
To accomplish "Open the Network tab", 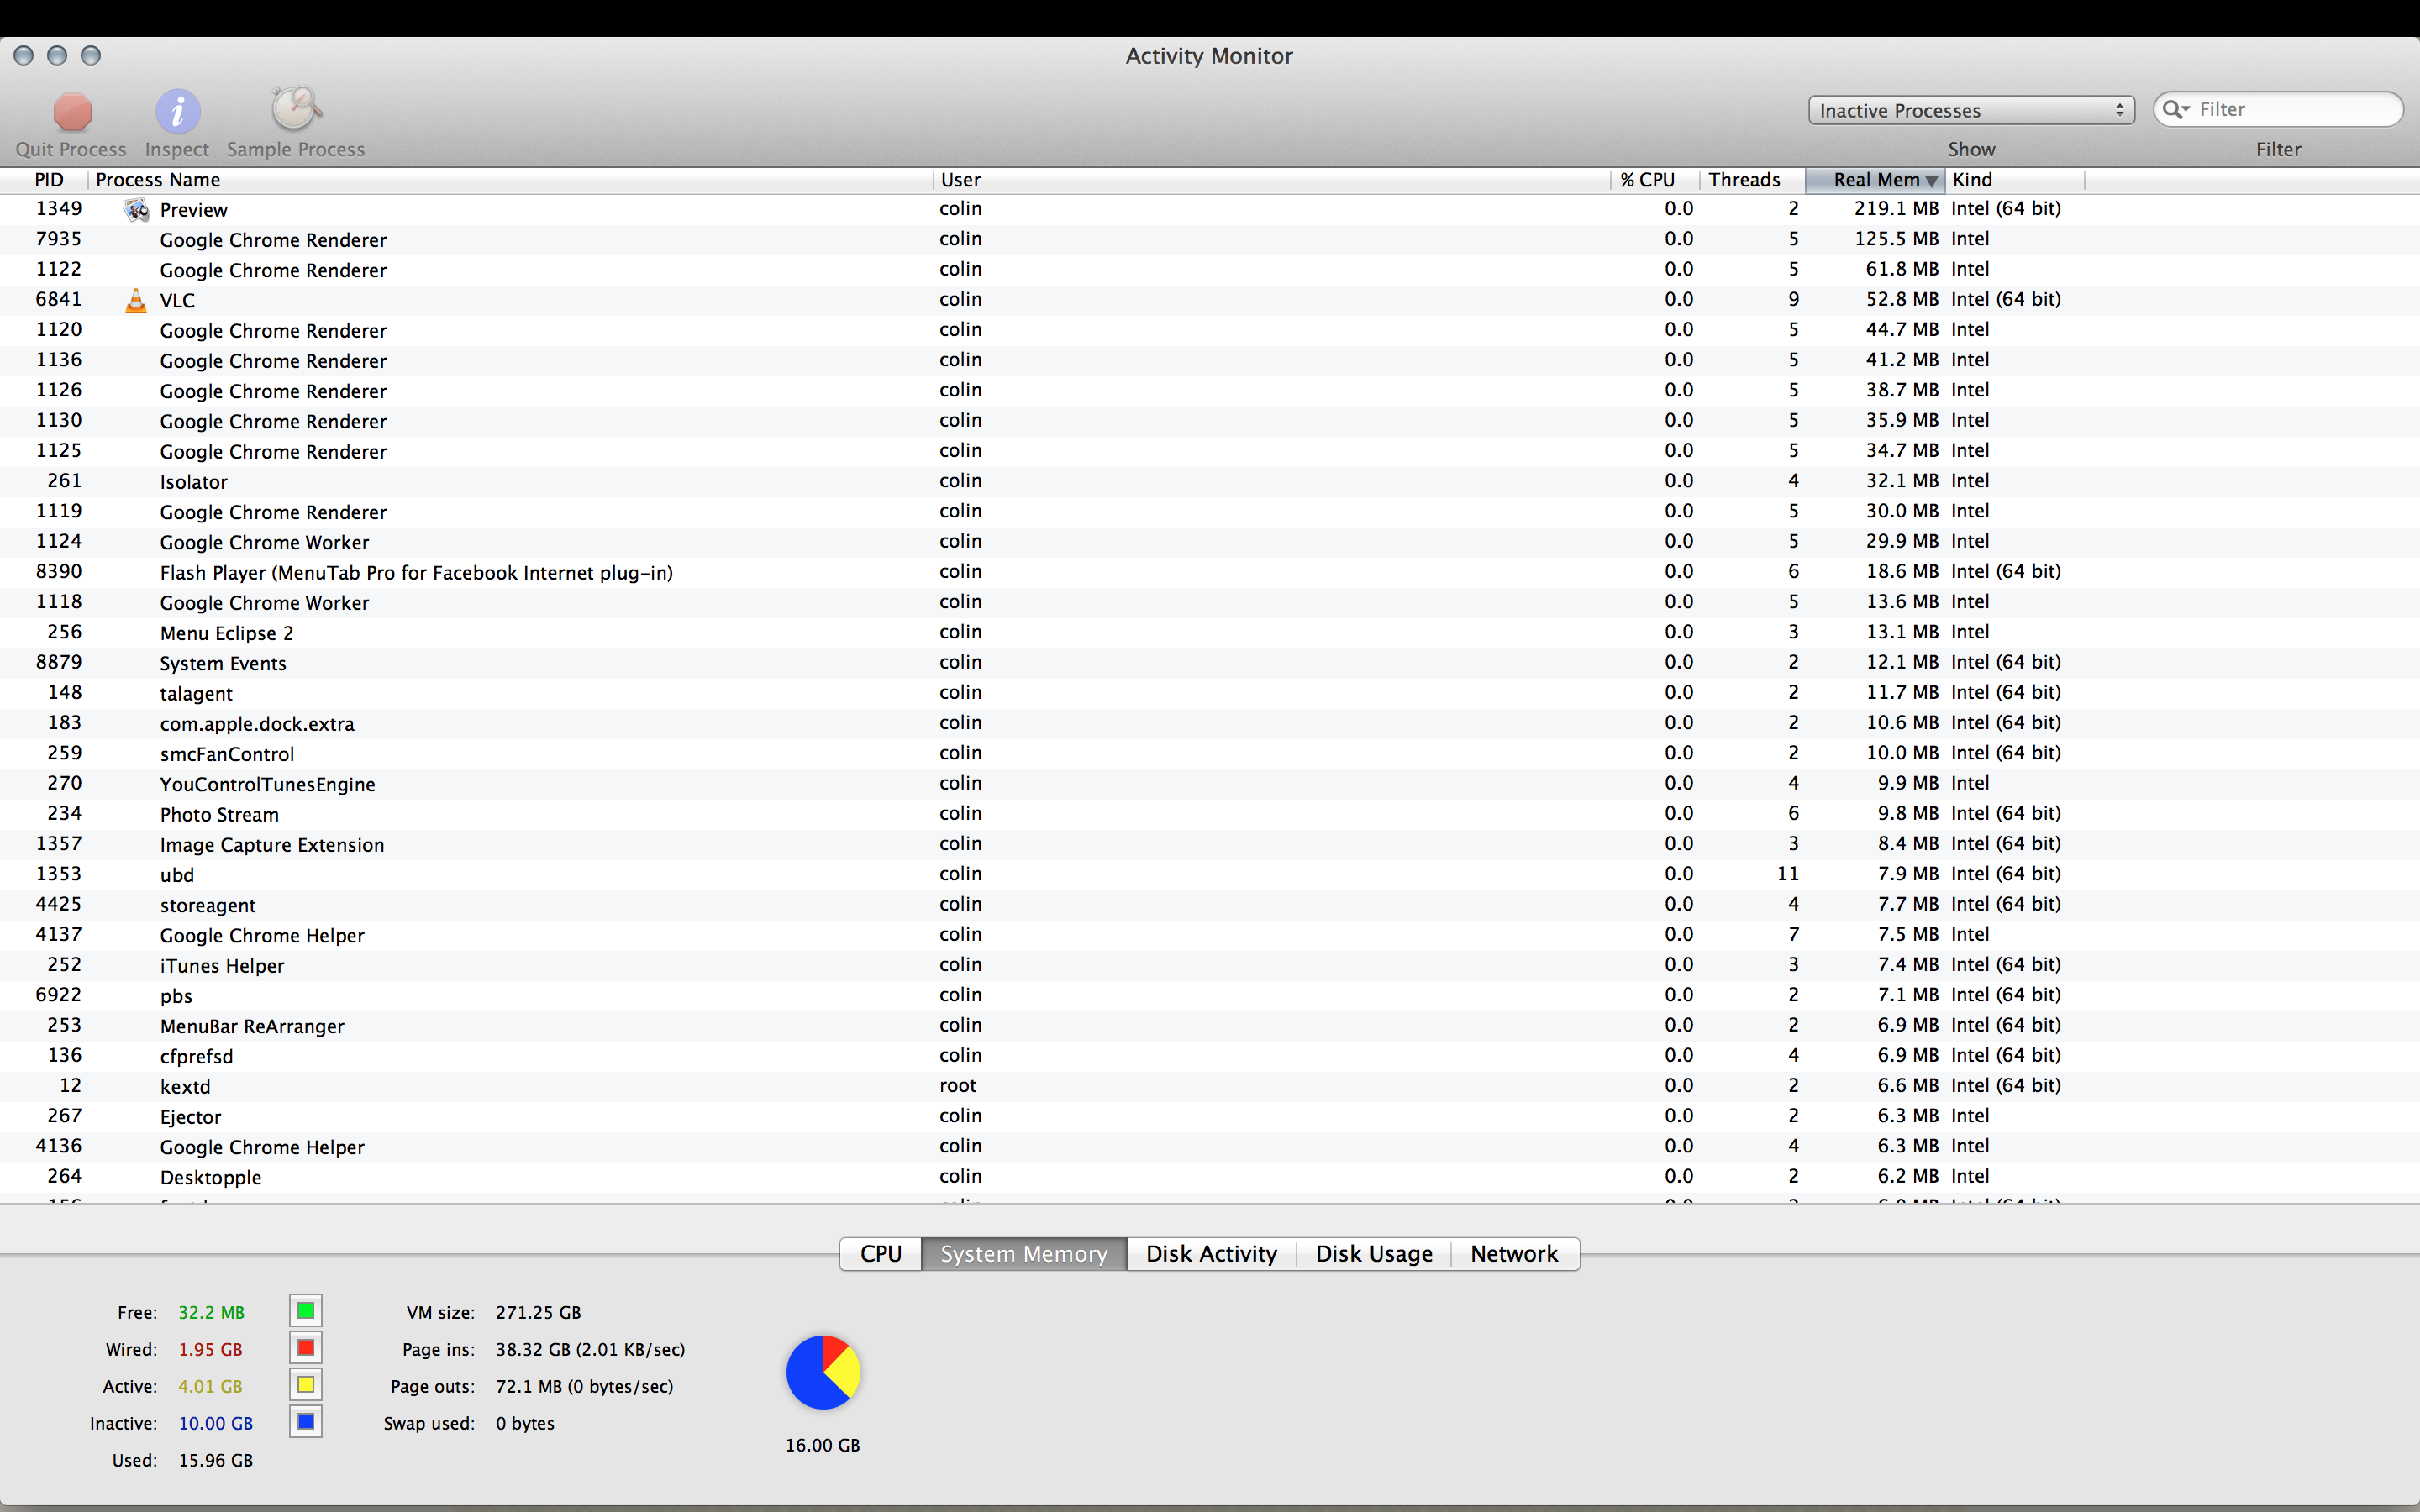I will (x=1514, y=1254).
